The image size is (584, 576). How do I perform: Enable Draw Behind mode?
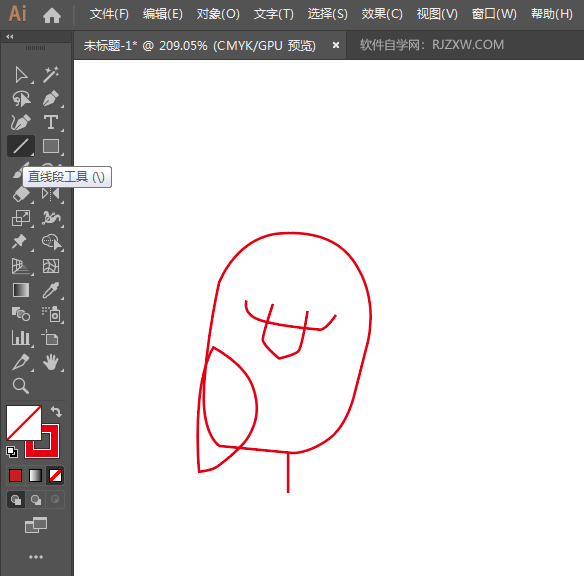[36, 499]
